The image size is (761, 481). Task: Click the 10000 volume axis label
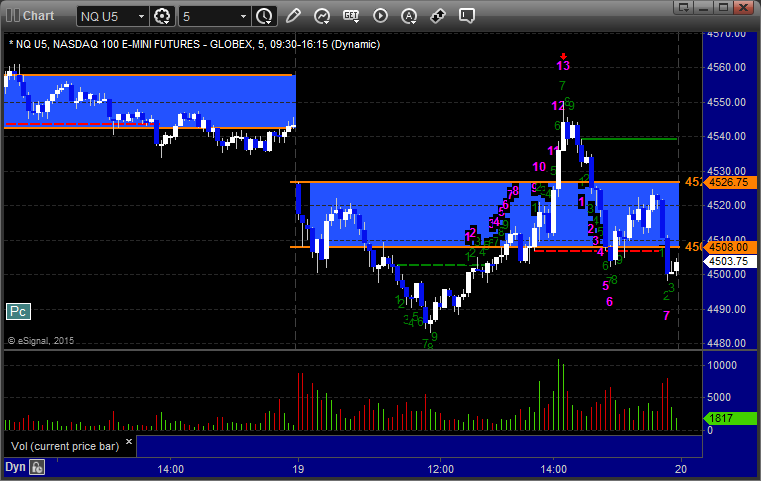722,365
